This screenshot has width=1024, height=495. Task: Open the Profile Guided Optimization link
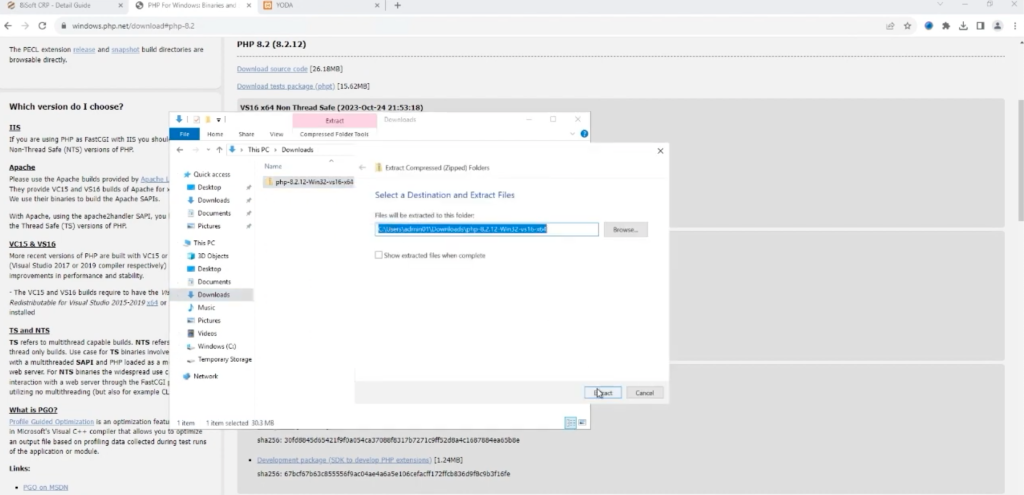(x=52, y=422)
